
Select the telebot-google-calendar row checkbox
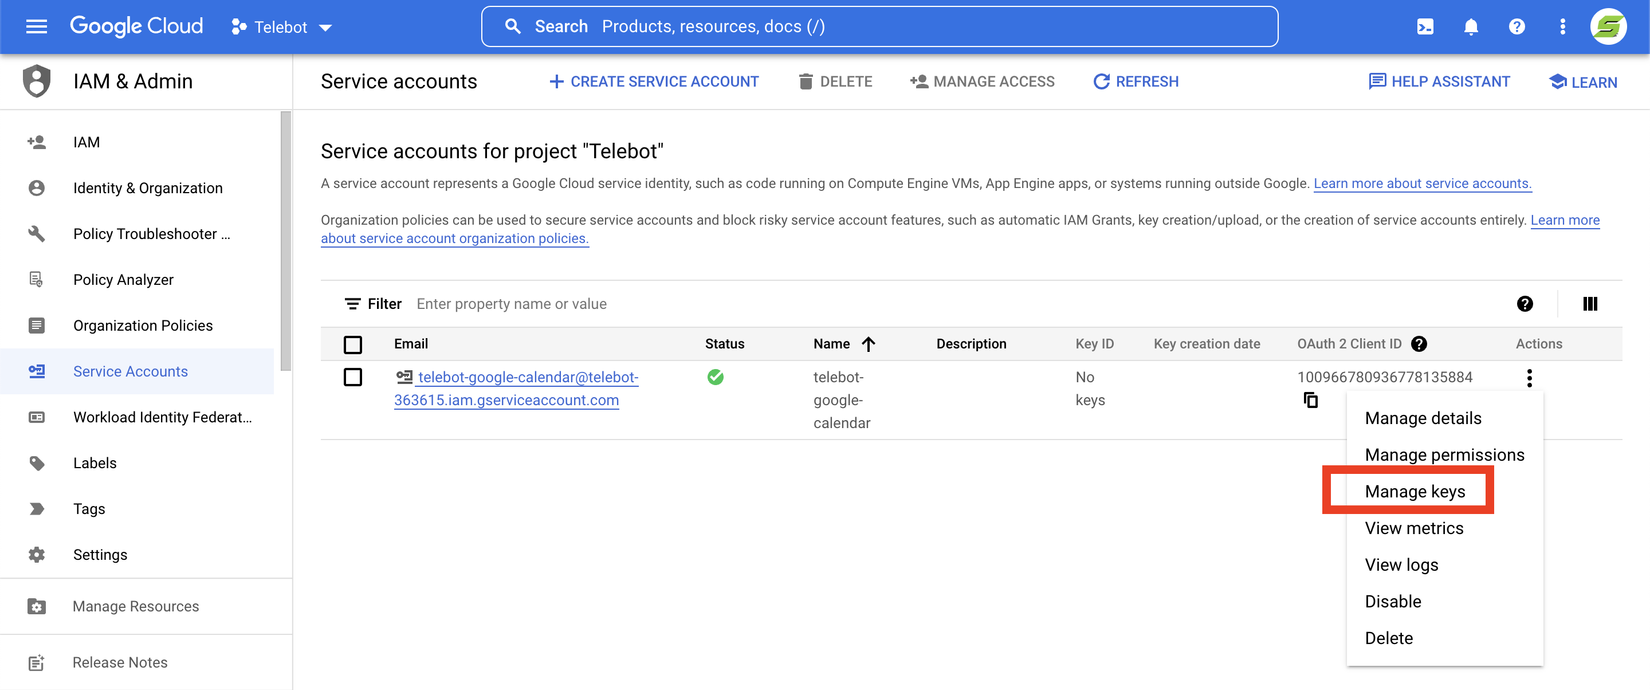pos(353,377)
